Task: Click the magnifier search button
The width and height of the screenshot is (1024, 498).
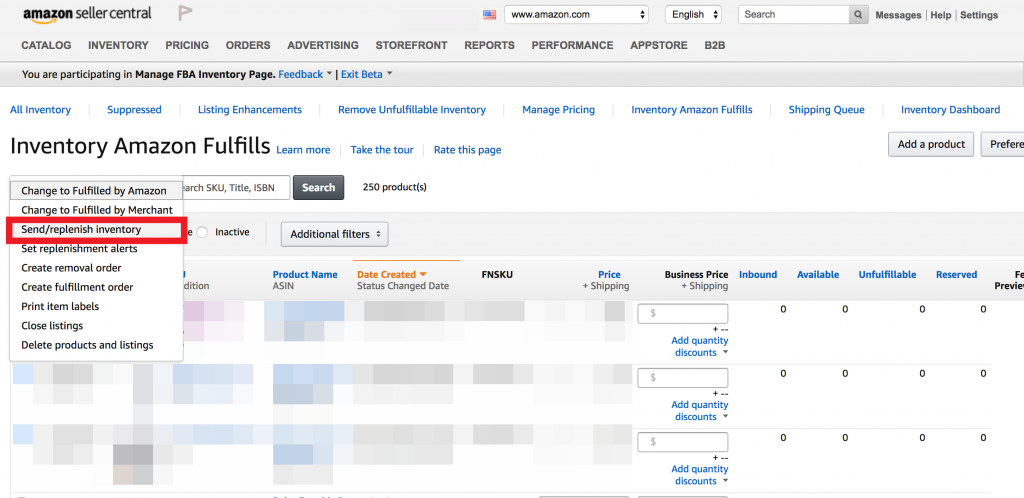Action: (x=859, y=14)
